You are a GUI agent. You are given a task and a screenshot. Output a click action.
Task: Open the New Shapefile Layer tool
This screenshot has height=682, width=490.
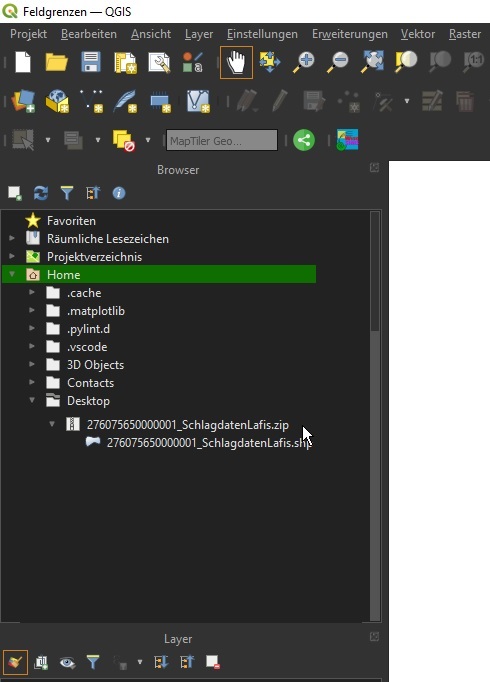pyautogui.click(x=91, y=101)
